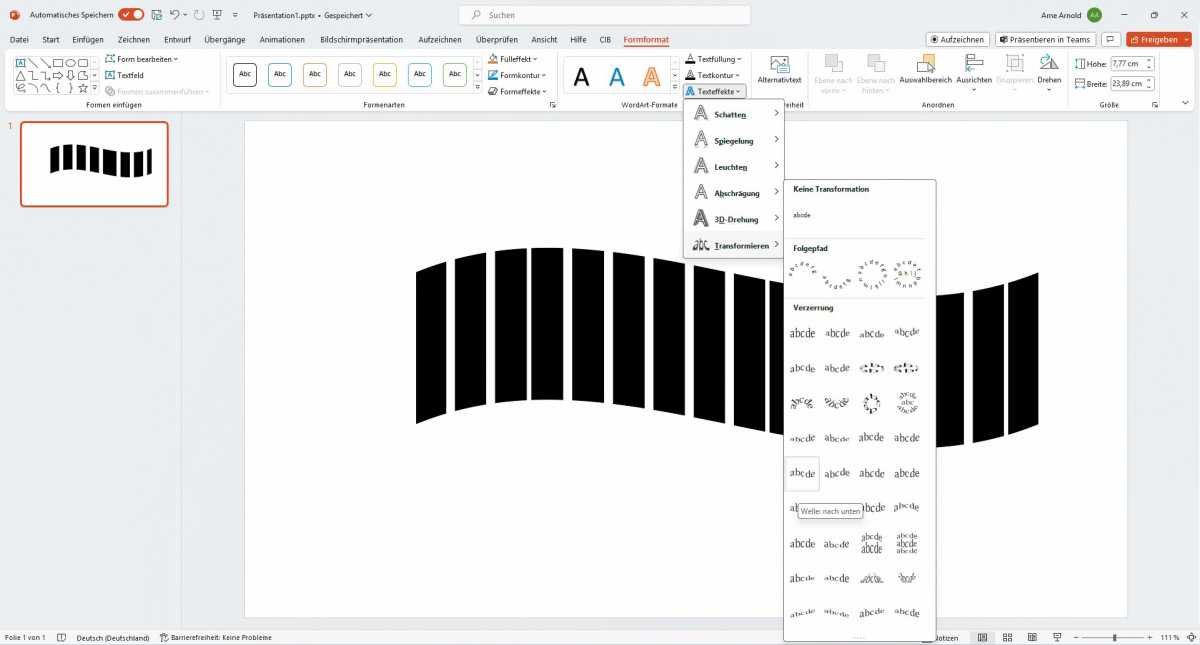1200x645 pixels.
Task: Switch to Normal view icon in status bar
Action: click(982, 637)
